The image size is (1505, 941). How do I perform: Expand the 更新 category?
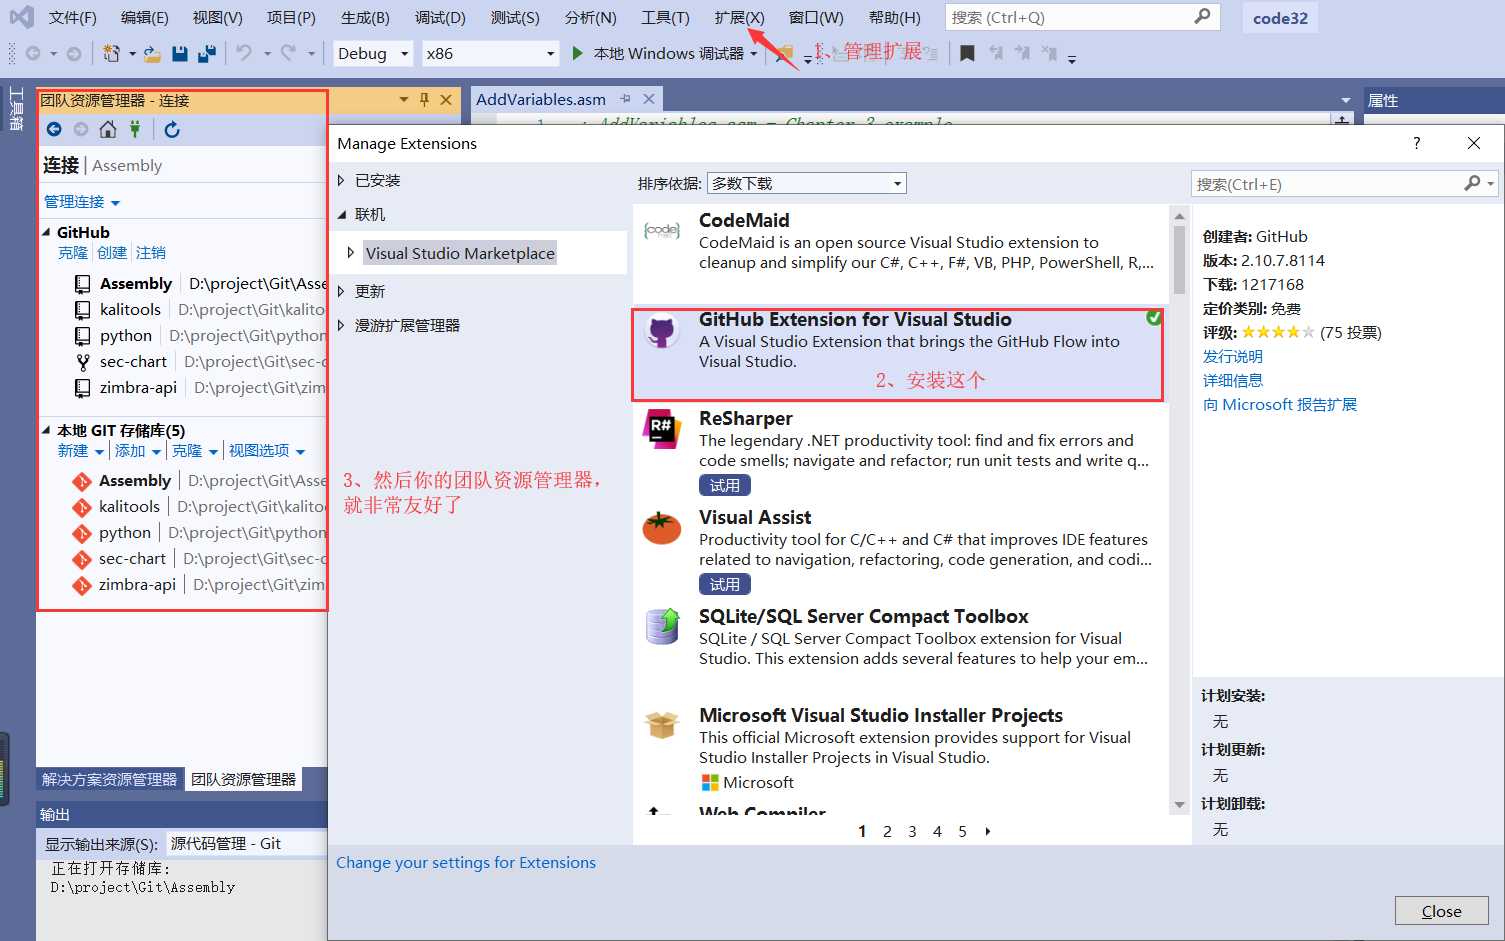click(x=341, y=291)
